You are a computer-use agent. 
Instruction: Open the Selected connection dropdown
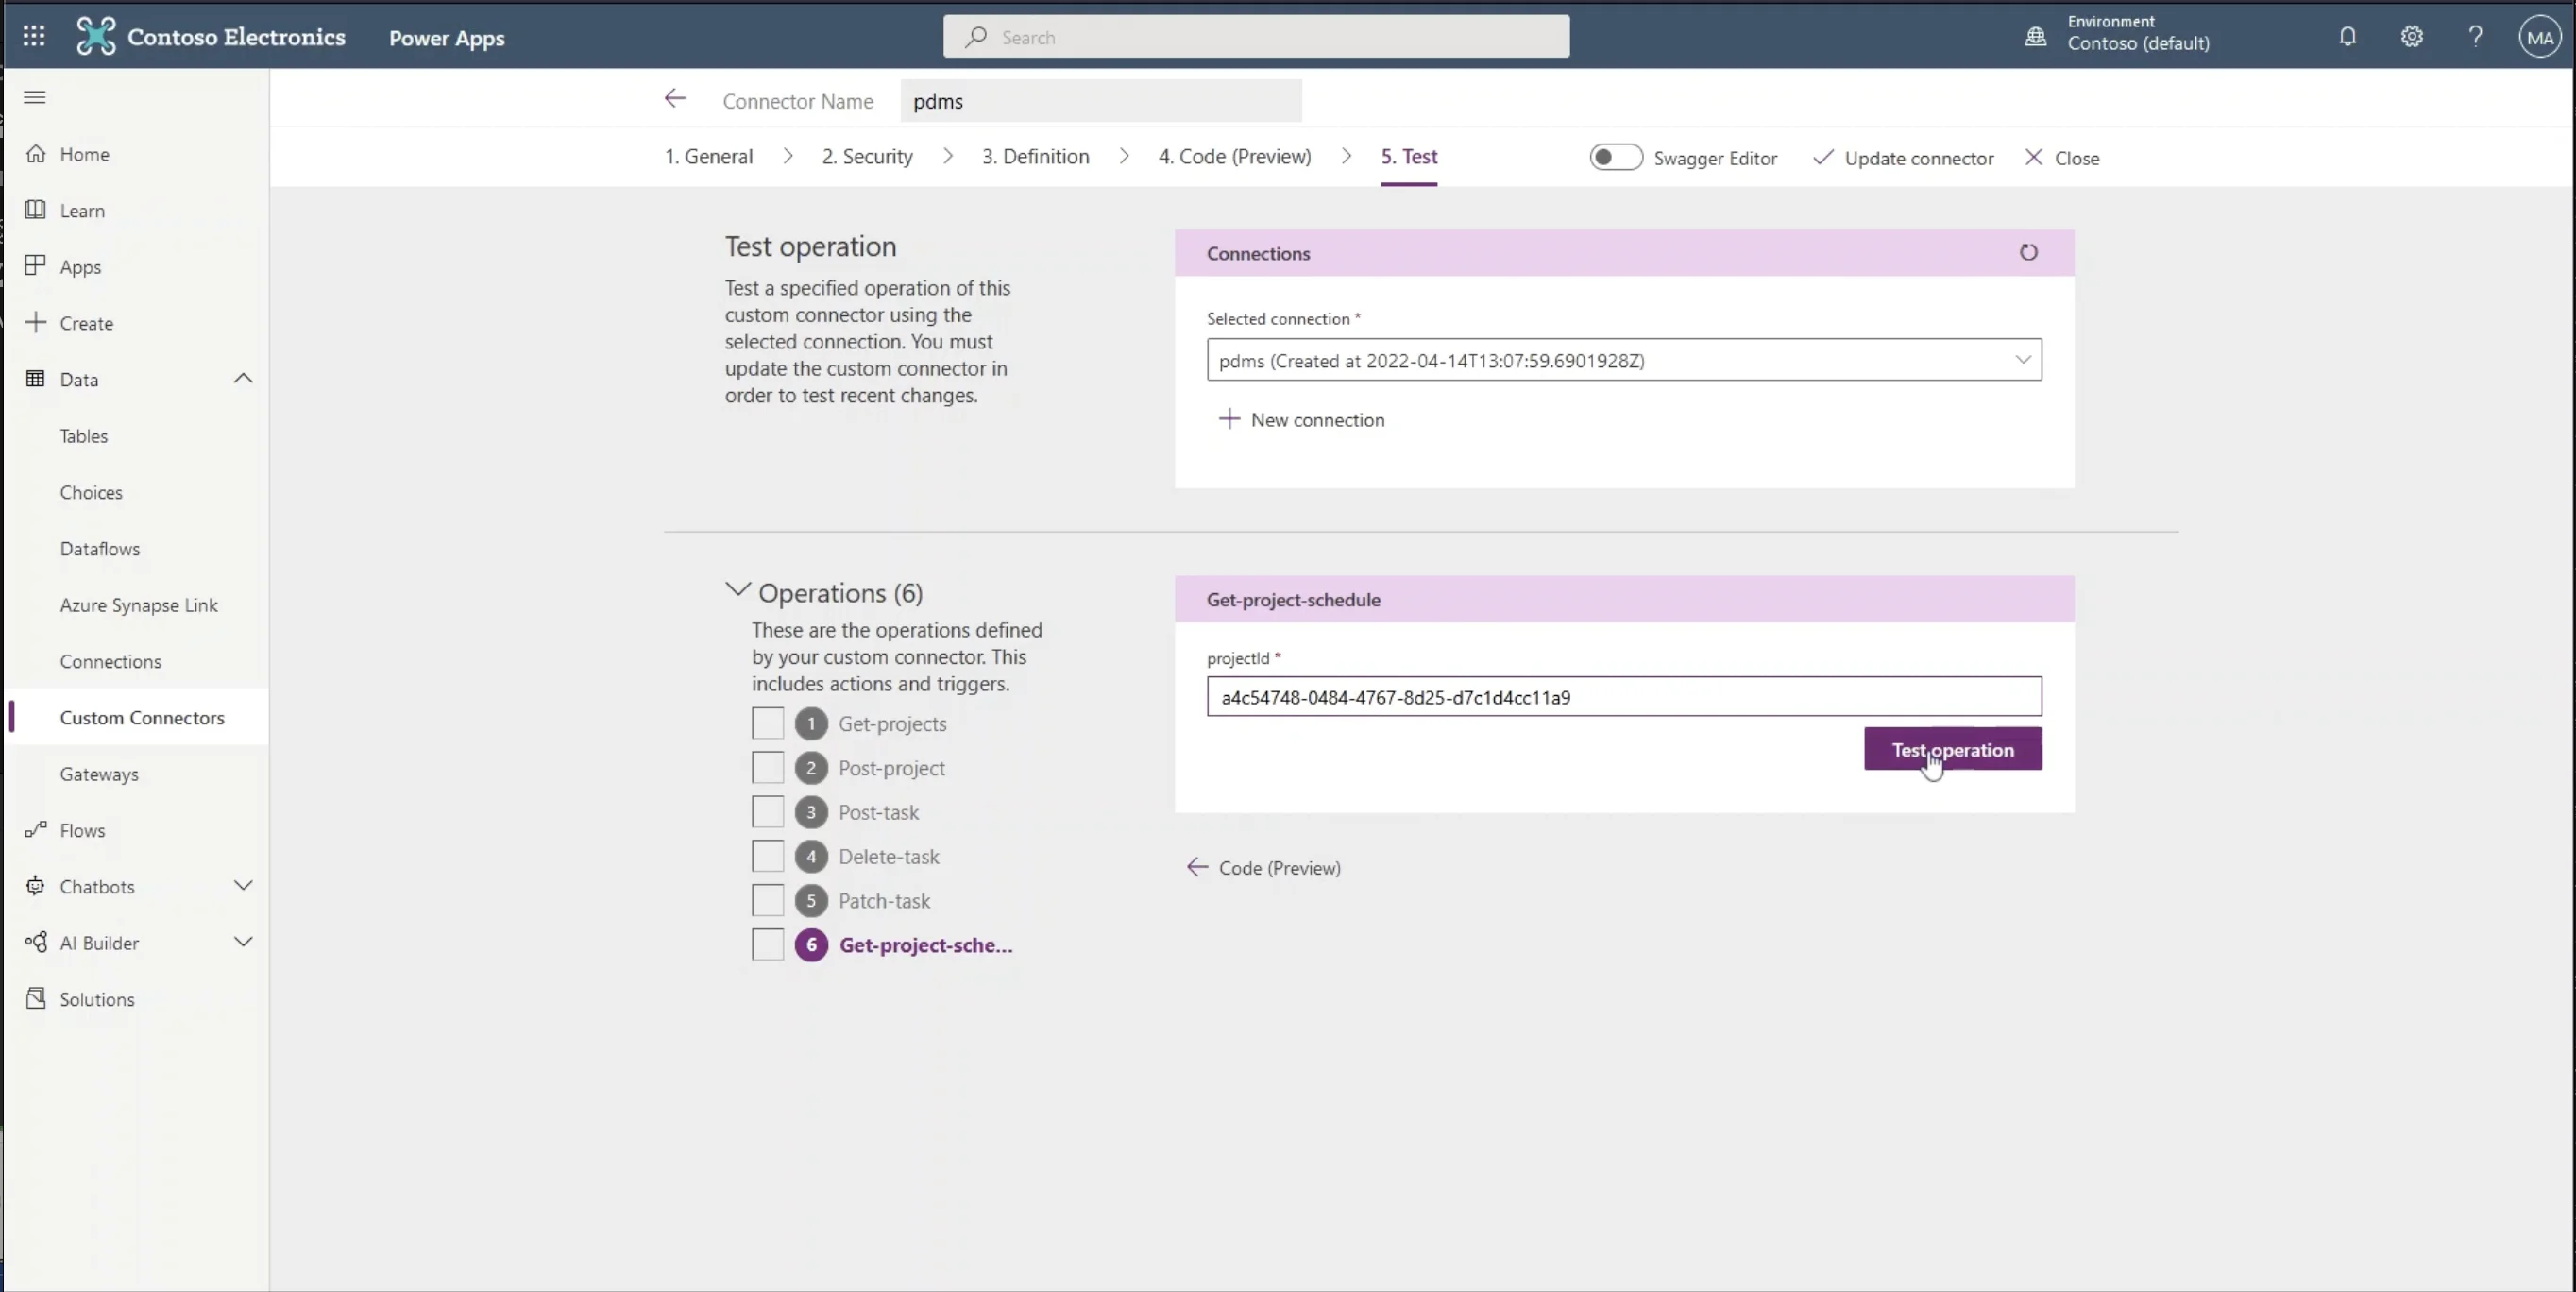[x=1623, y=360]
